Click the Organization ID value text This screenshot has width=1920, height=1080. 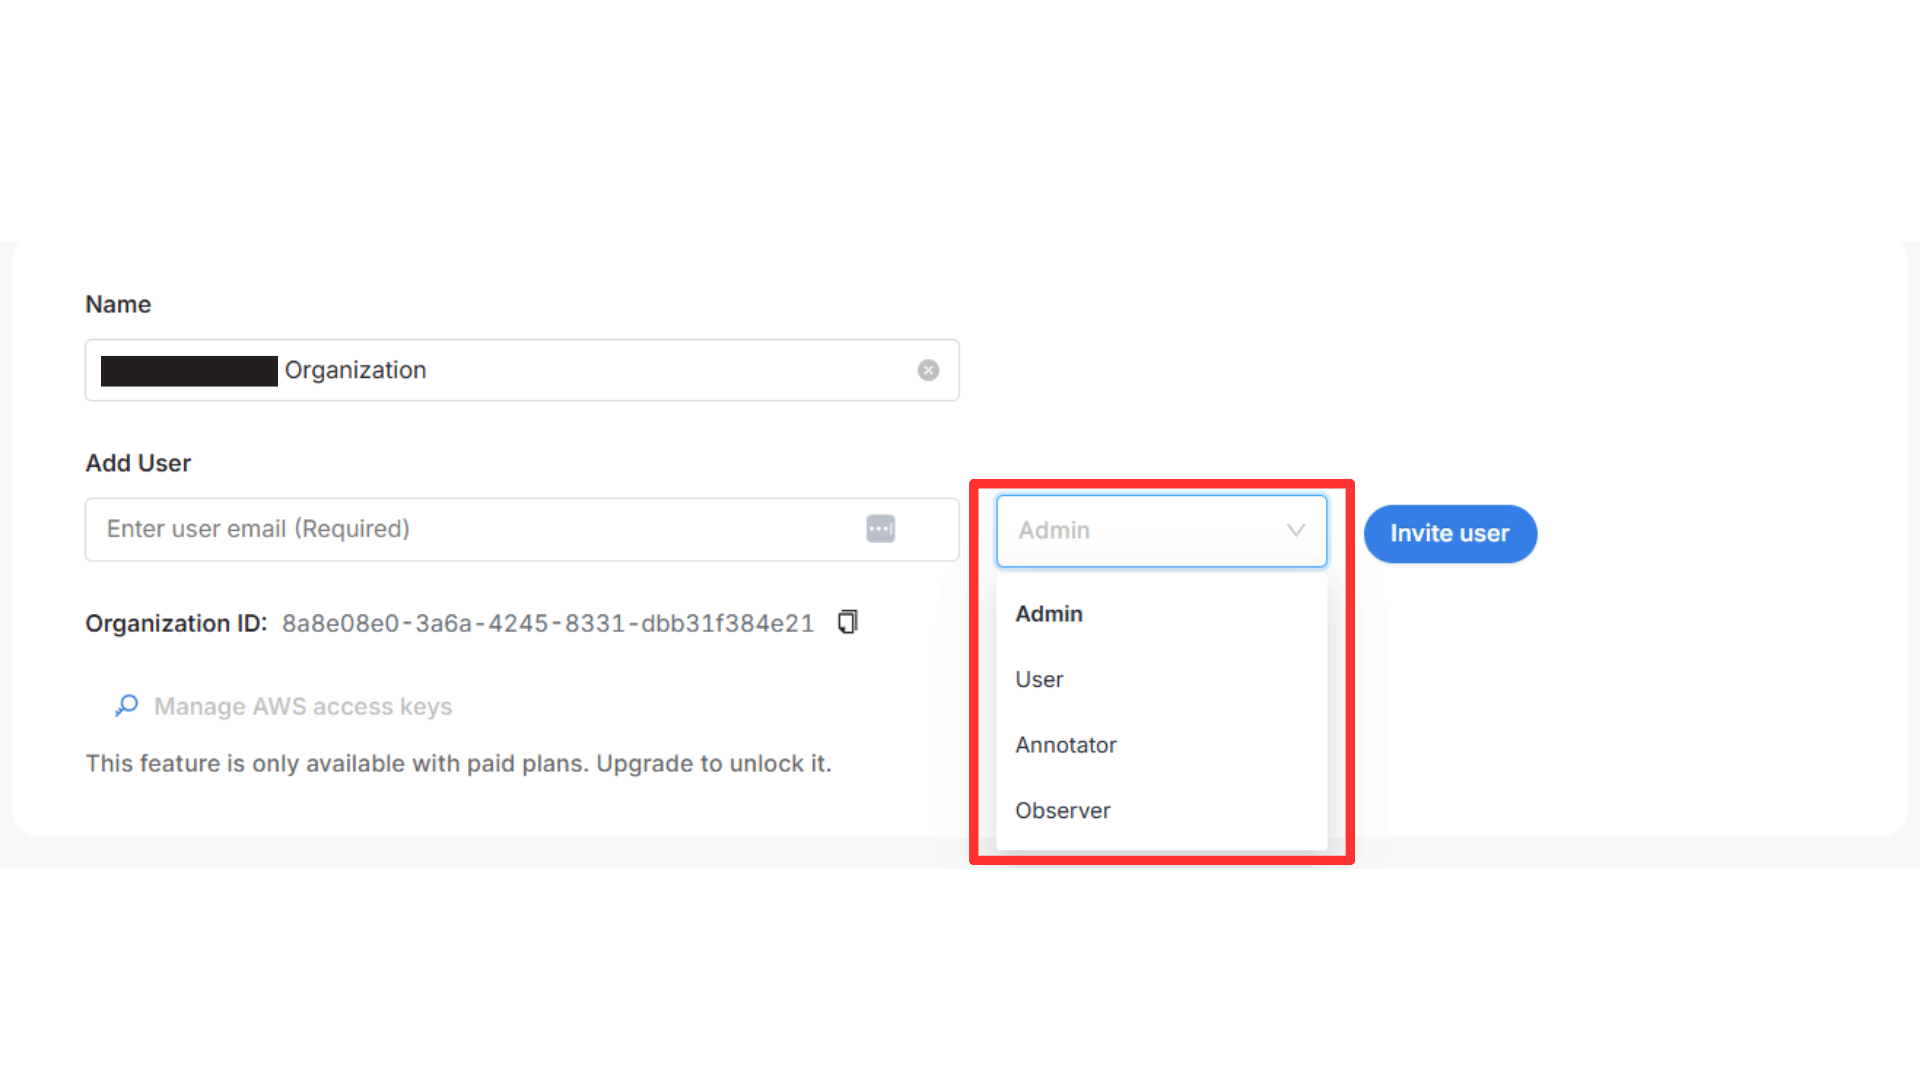[x=547, y=624]
